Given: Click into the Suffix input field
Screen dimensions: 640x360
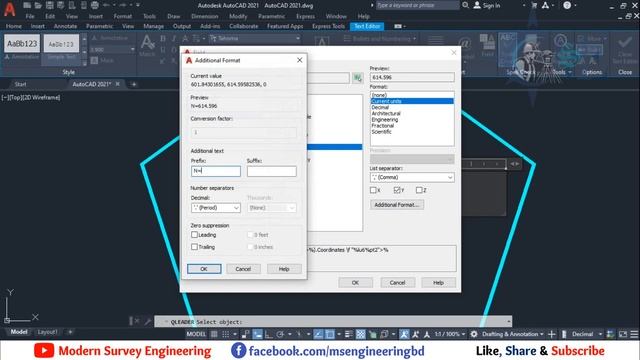Looking at the screenshot, I should (271, 171).
